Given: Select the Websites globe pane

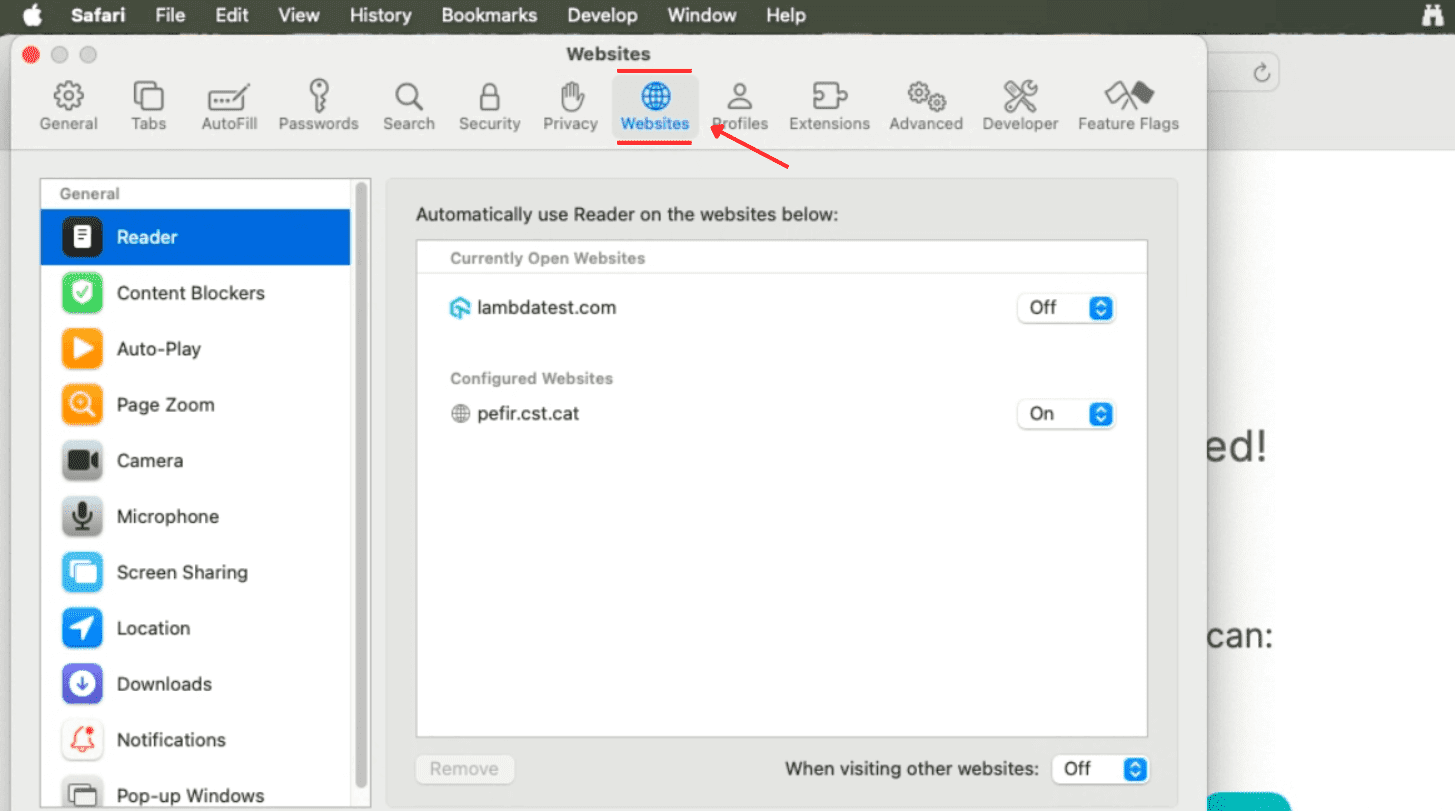Looking at the screenshot, I should tap(655, 107).
